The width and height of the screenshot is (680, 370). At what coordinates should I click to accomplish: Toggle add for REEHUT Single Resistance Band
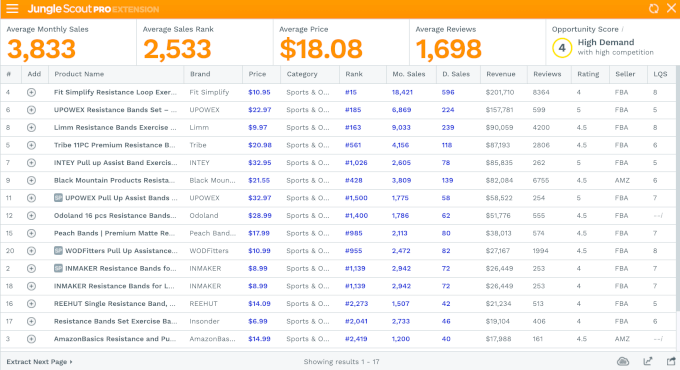pos(31,304)
